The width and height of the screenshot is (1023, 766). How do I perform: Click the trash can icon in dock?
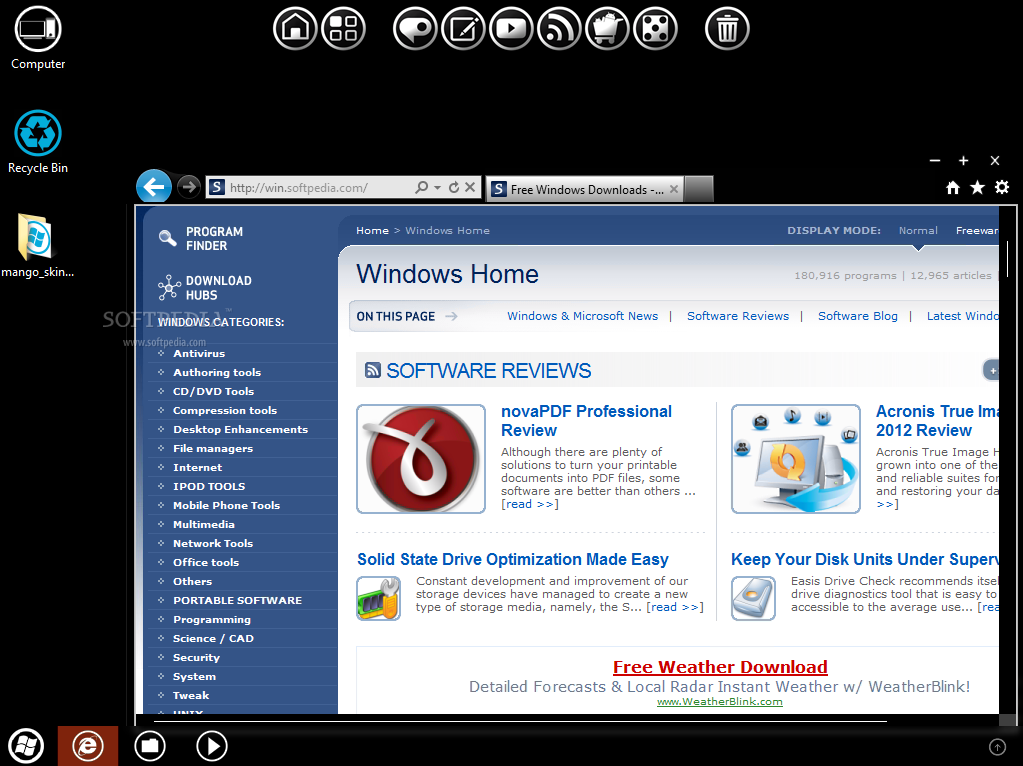tap(727, 28)
